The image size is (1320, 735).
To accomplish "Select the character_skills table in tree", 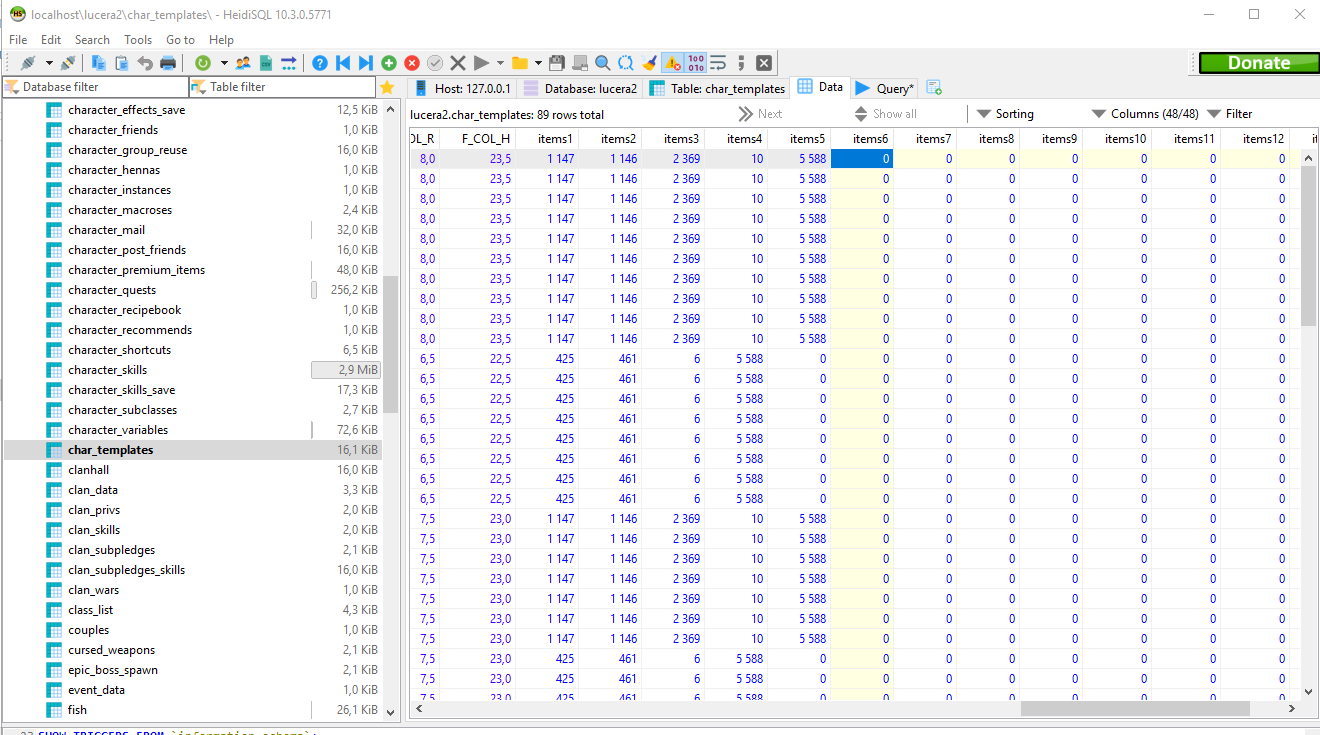I will pos(107,370).
